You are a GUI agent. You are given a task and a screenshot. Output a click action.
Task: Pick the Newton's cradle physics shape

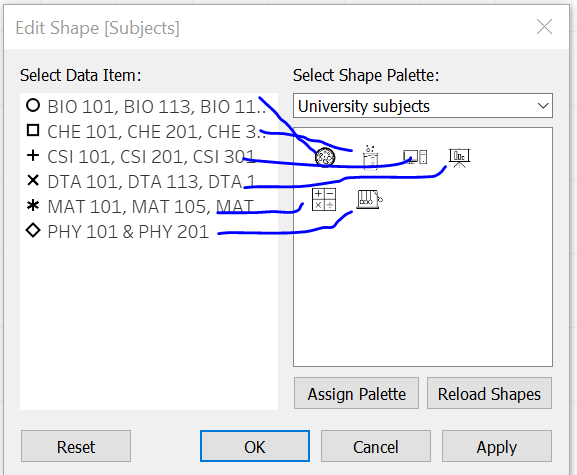pyautogui.click(x=370, y=199)
